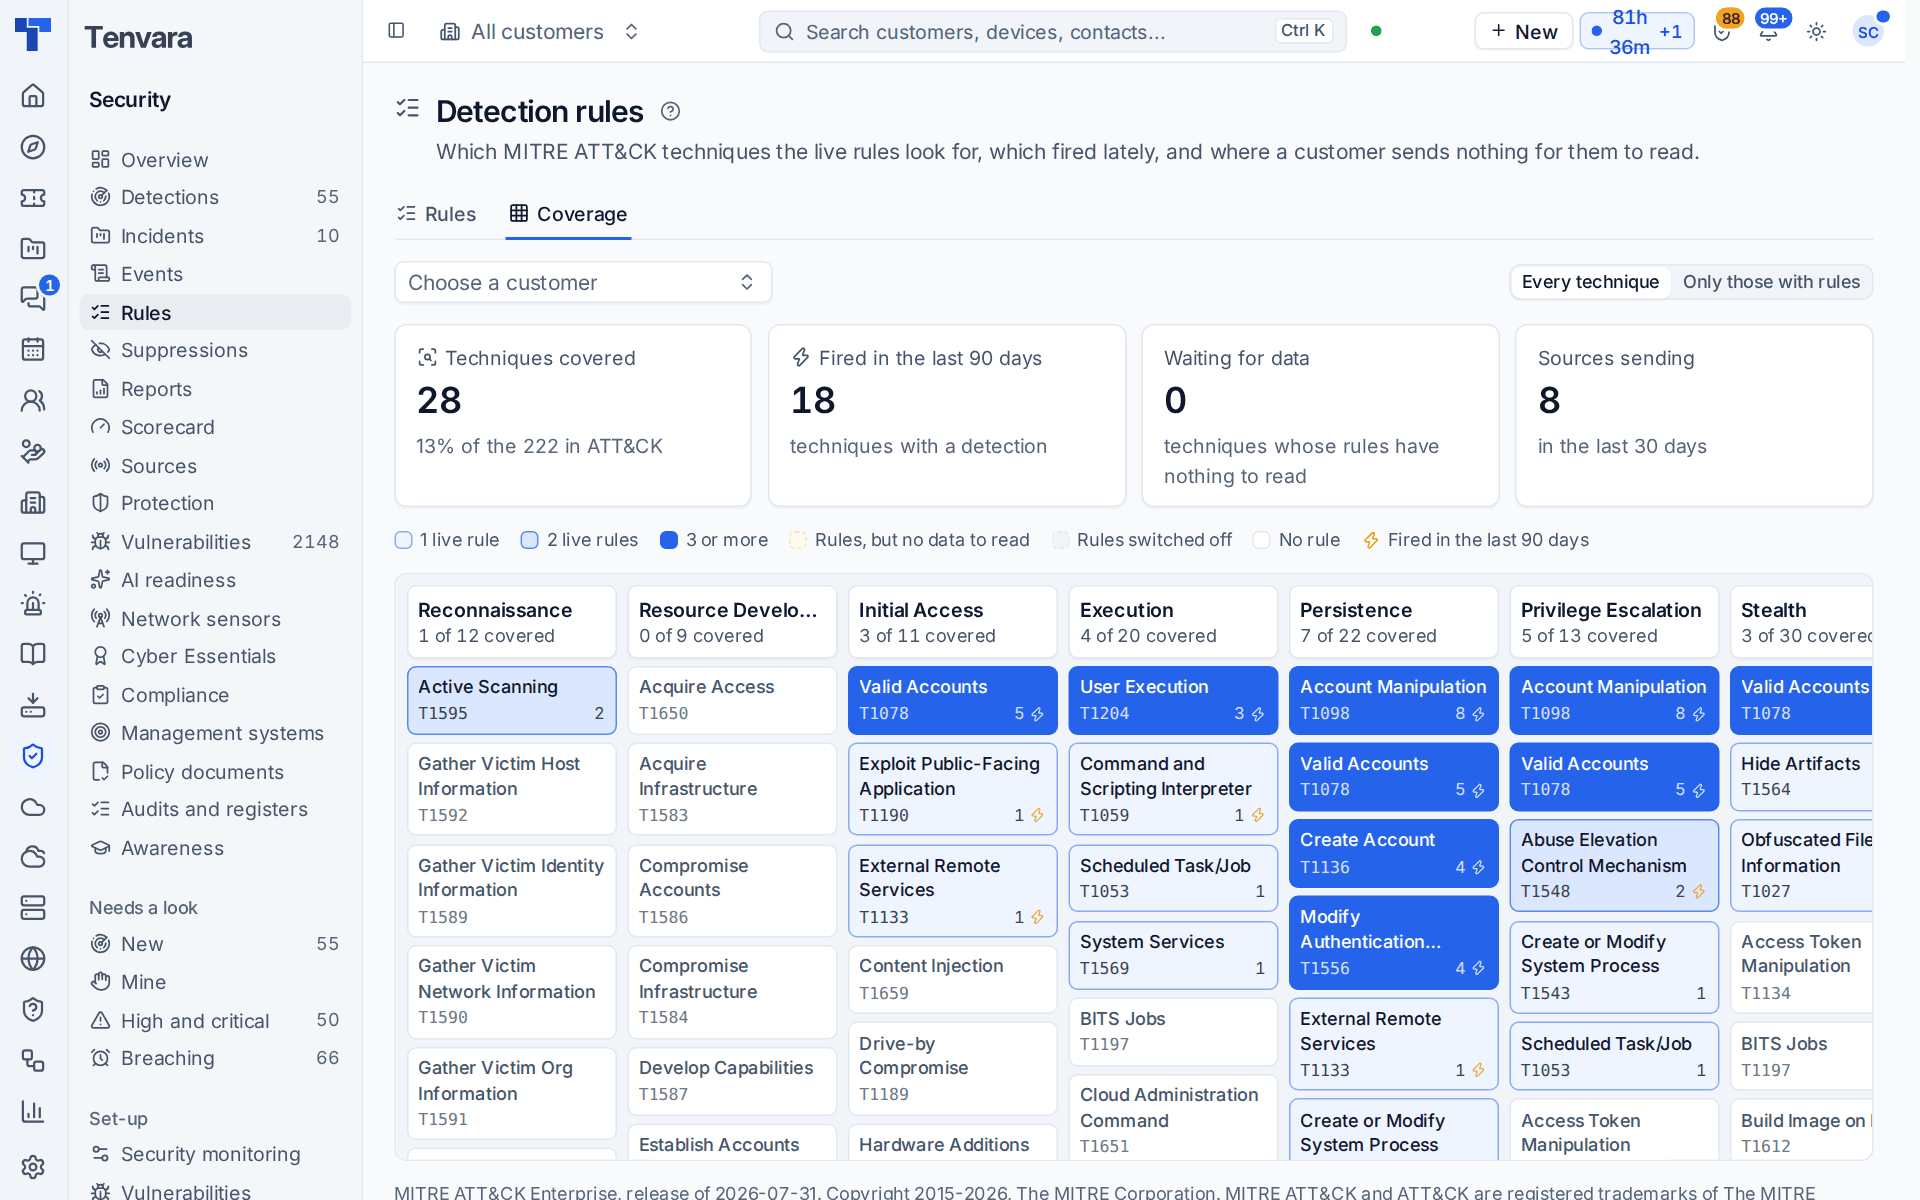Open Scorecard in Security menu

tap(215, 427)
